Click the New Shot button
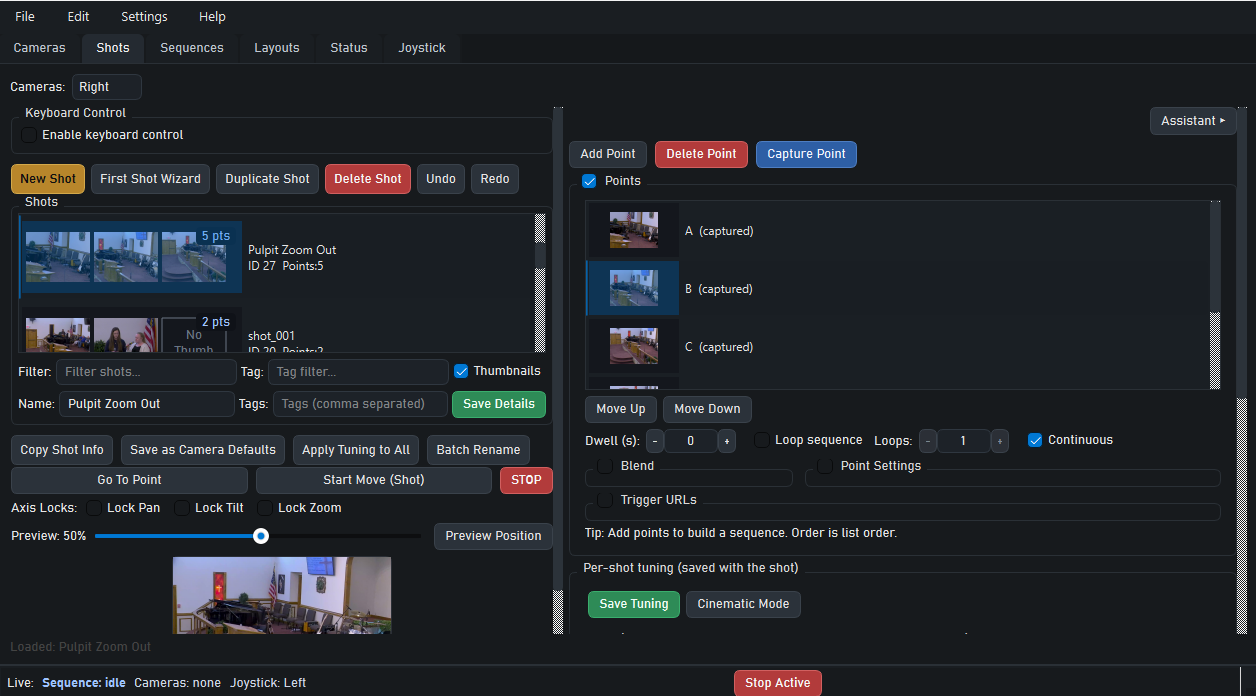The height and width of the screenshot is (696, 1256). tap(47, 178)
